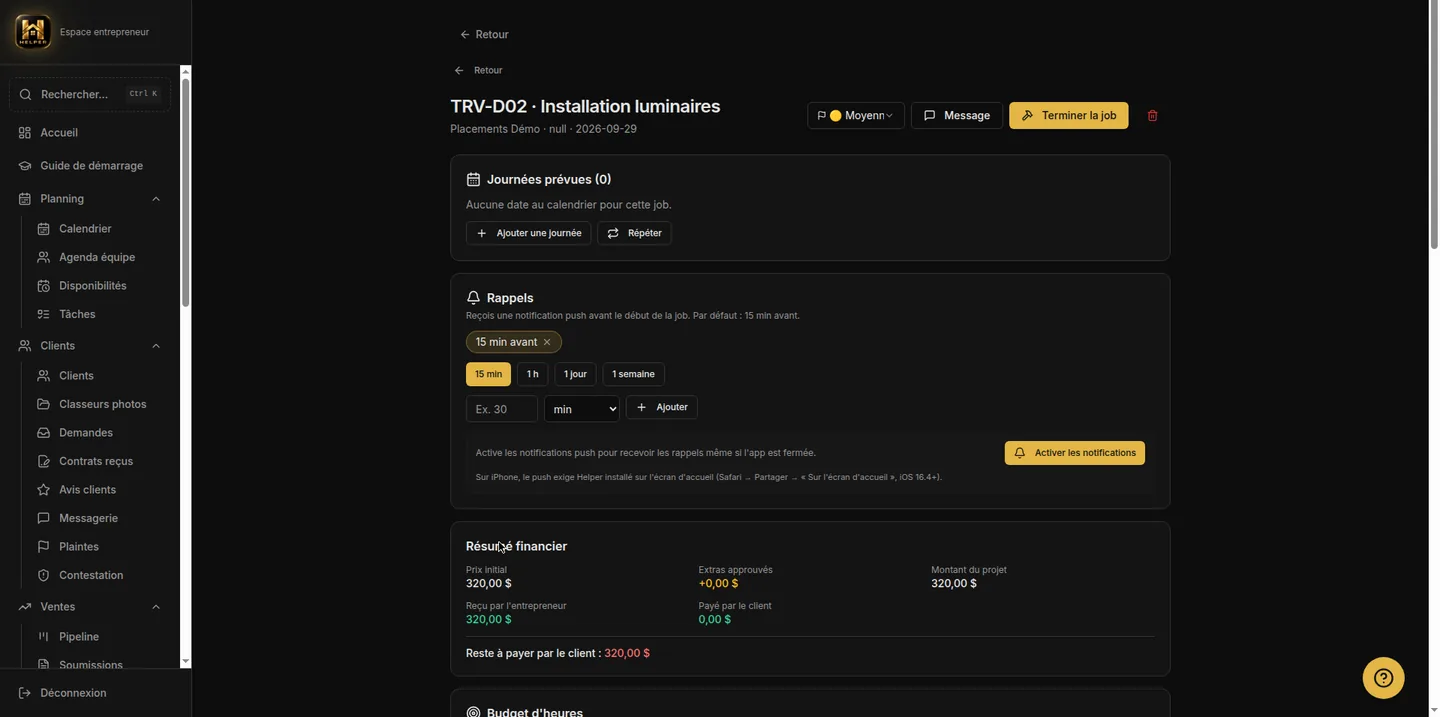This screenshot has height=717, width=1440.
Task: Open the min time unit dropdown
Action: (581, 409)
